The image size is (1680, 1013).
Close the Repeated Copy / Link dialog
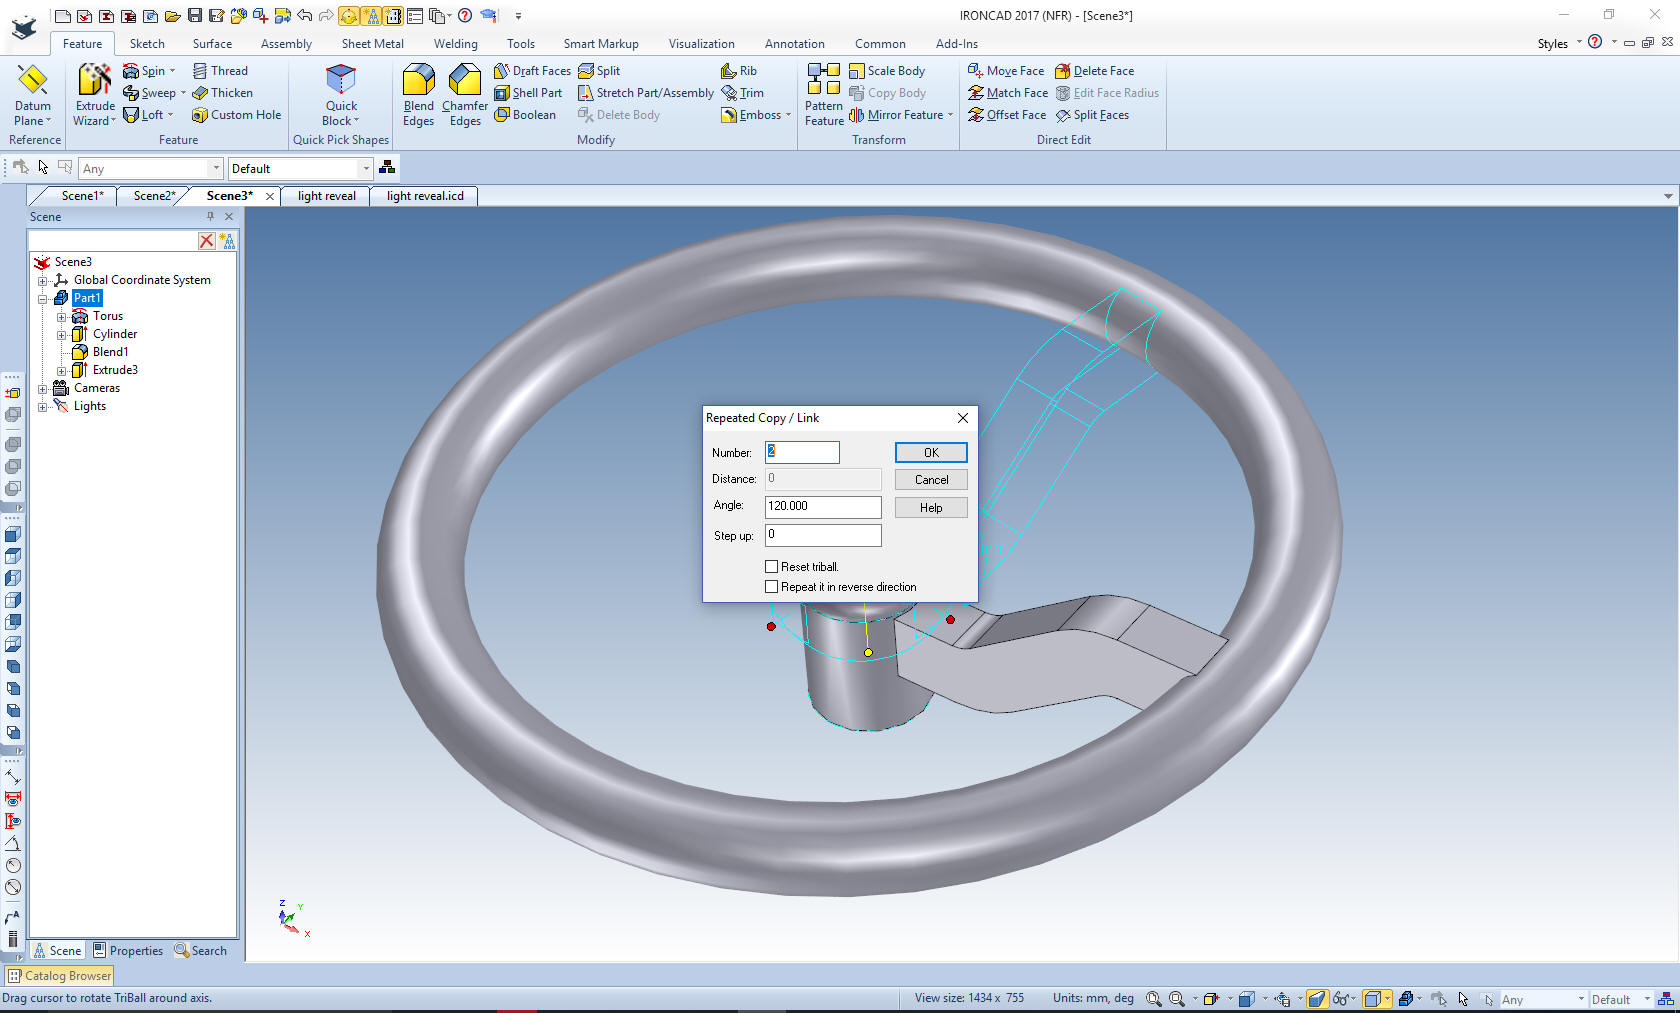963,418
